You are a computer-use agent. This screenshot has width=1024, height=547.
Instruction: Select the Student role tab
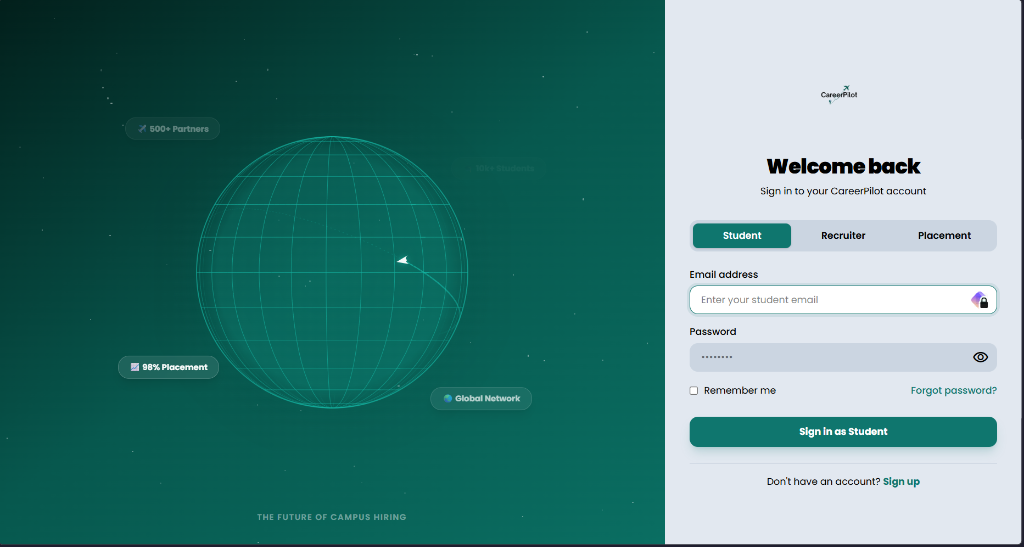[742, 236]
